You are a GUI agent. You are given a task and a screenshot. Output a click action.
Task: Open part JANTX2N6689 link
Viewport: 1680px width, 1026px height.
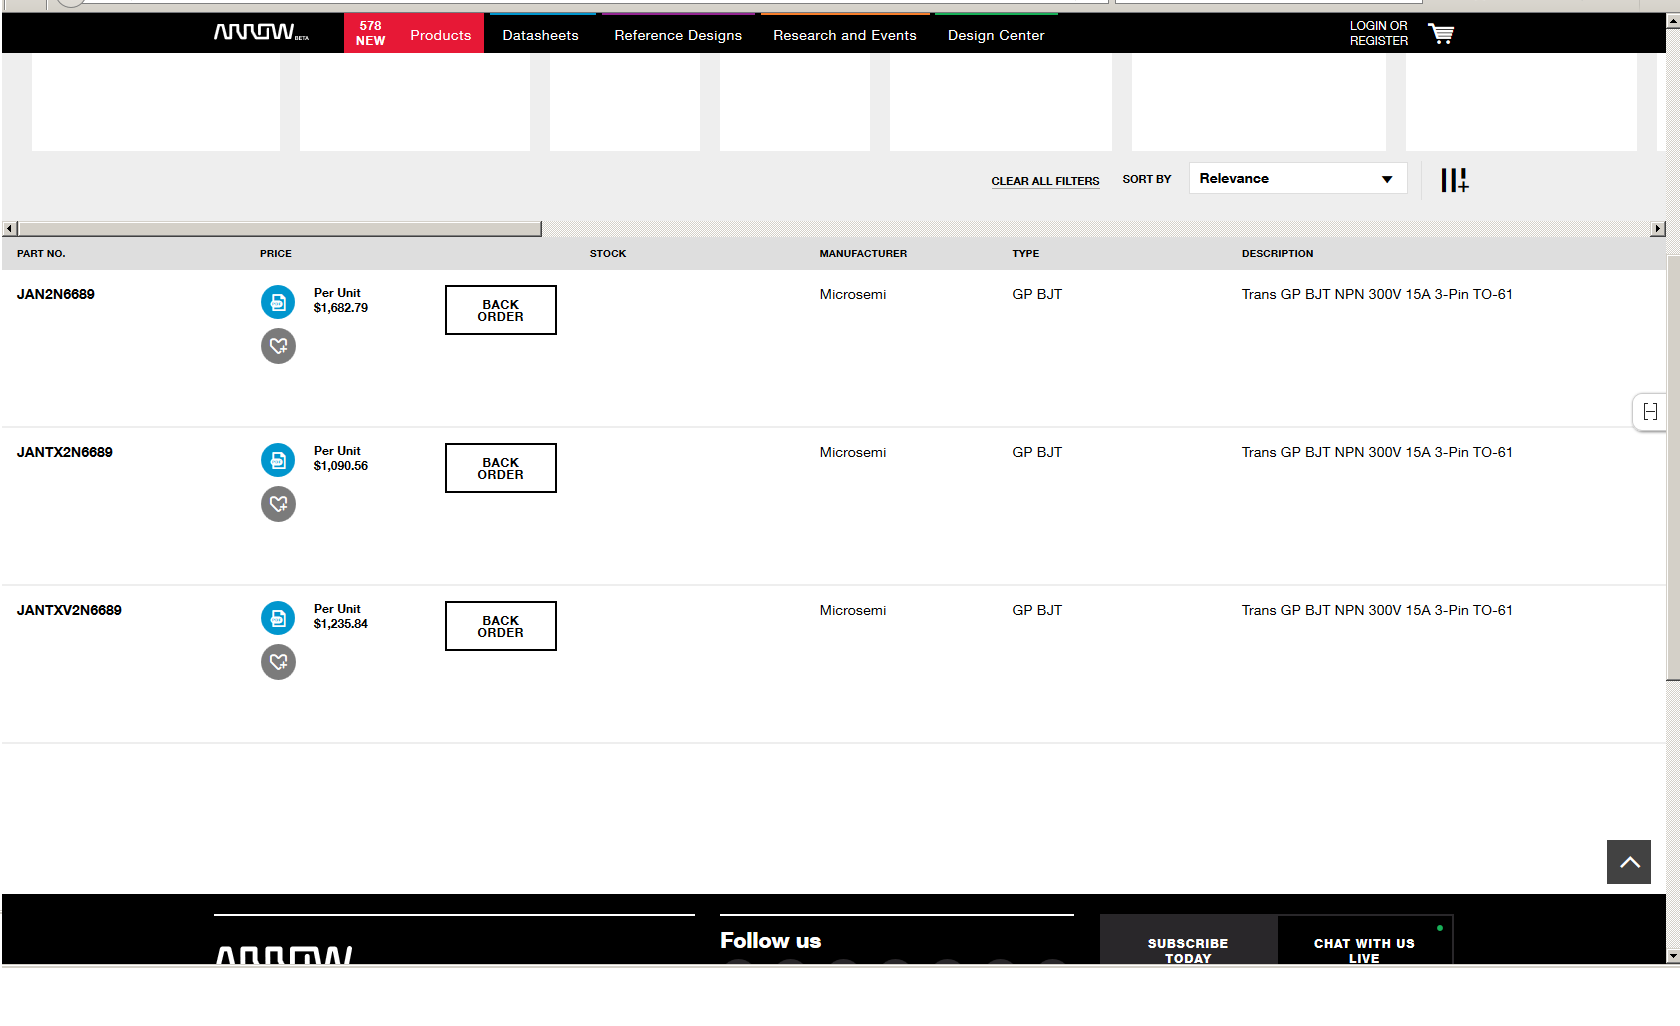65,452
